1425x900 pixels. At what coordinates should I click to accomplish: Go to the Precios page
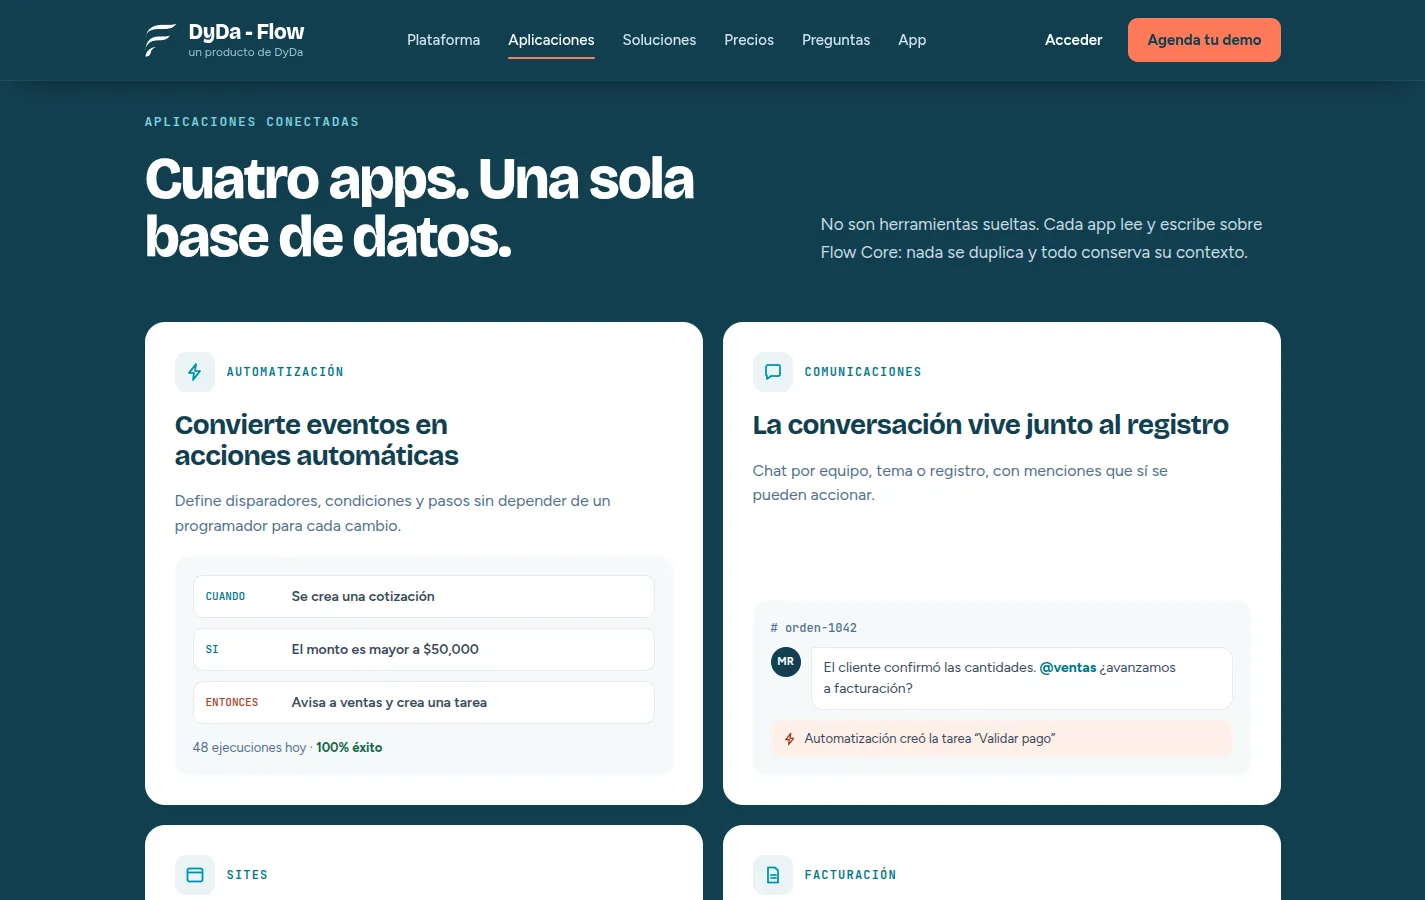click(749, 40)
